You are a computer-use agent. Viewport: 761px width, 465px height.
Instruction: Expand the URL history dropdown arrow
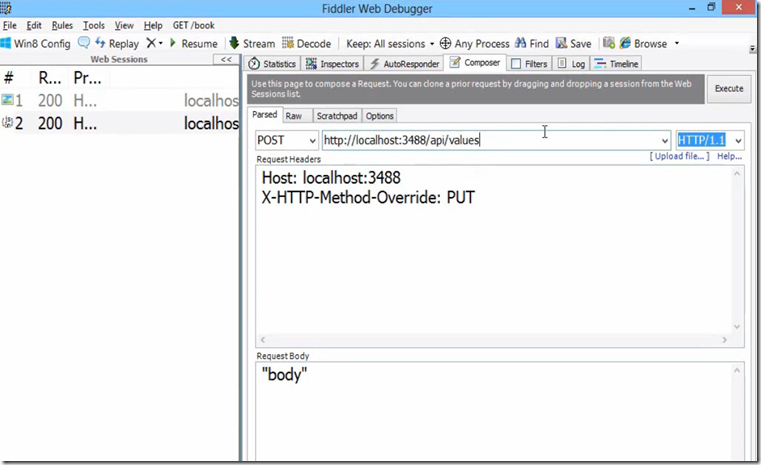tap(664, 141)
